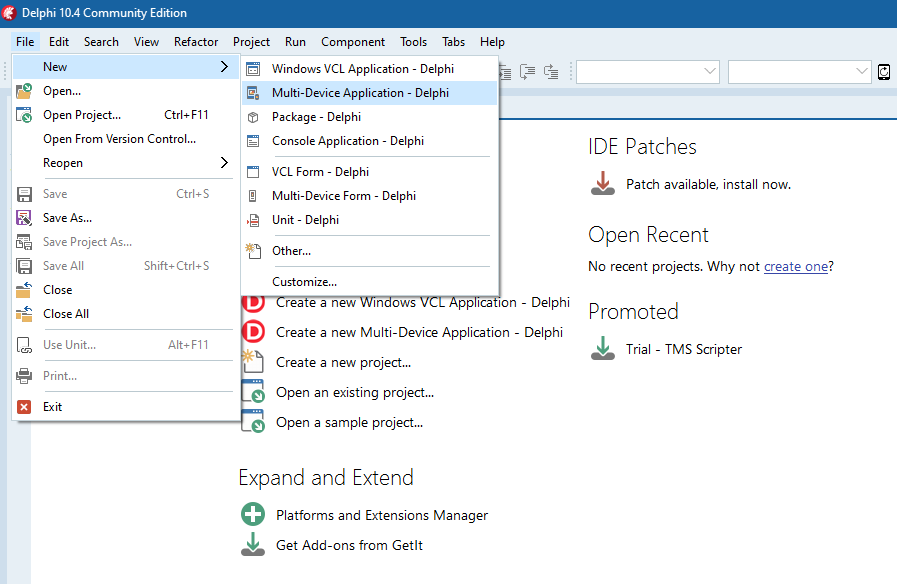Viewport: 897px width, 584px height.
Task: Open the first toolbar combo box dropdown
Action: point(709,71)
